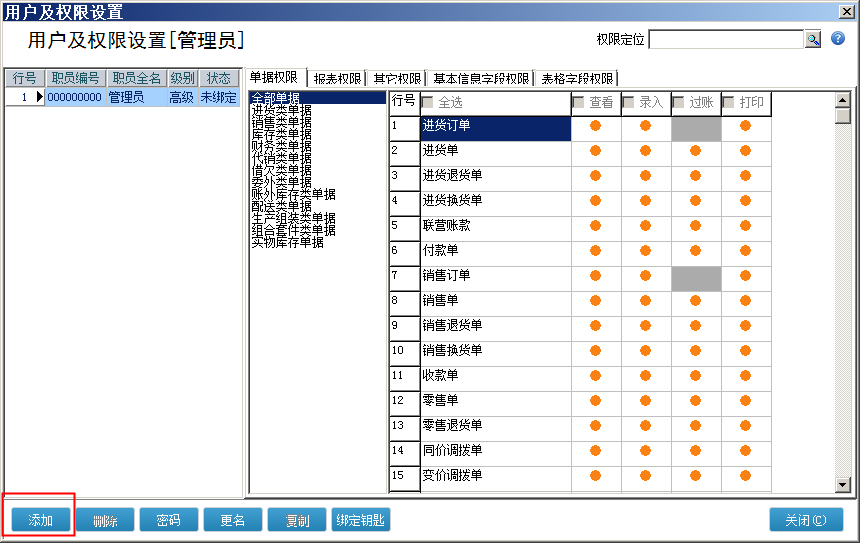Click the 权限定位 search input field
This screenshot has height=543, width=860.
pos(726,39)
